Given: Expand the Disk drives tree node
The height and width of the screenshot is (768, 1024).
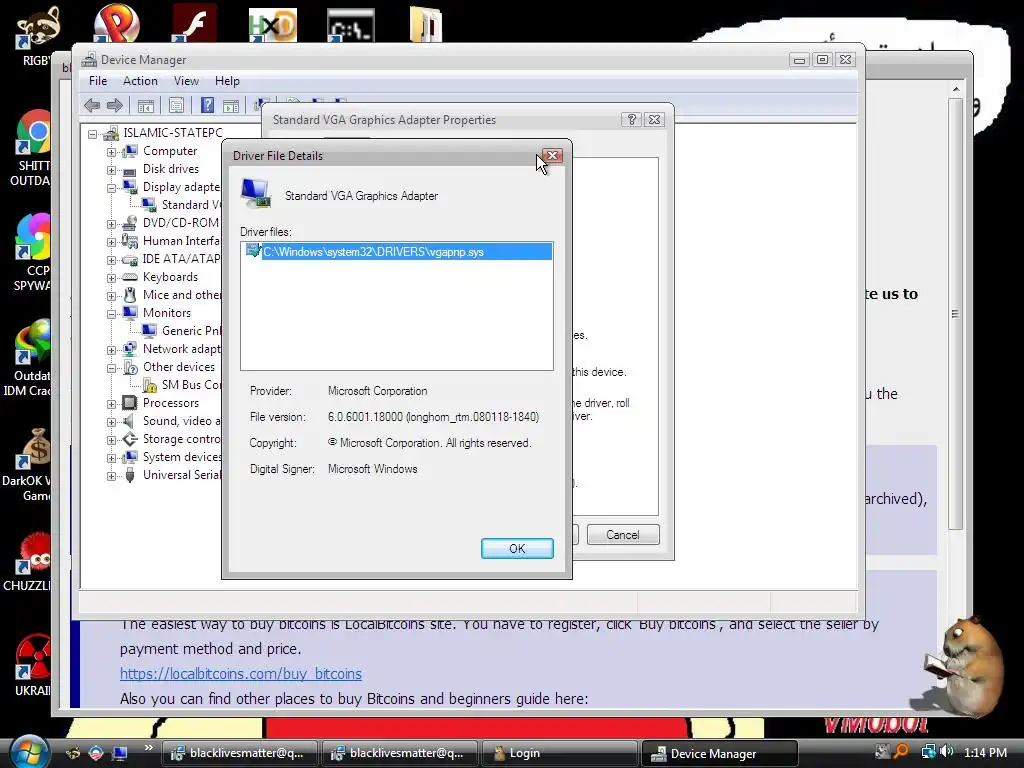Looking at the screenshot, I should (x=111, y=170).
